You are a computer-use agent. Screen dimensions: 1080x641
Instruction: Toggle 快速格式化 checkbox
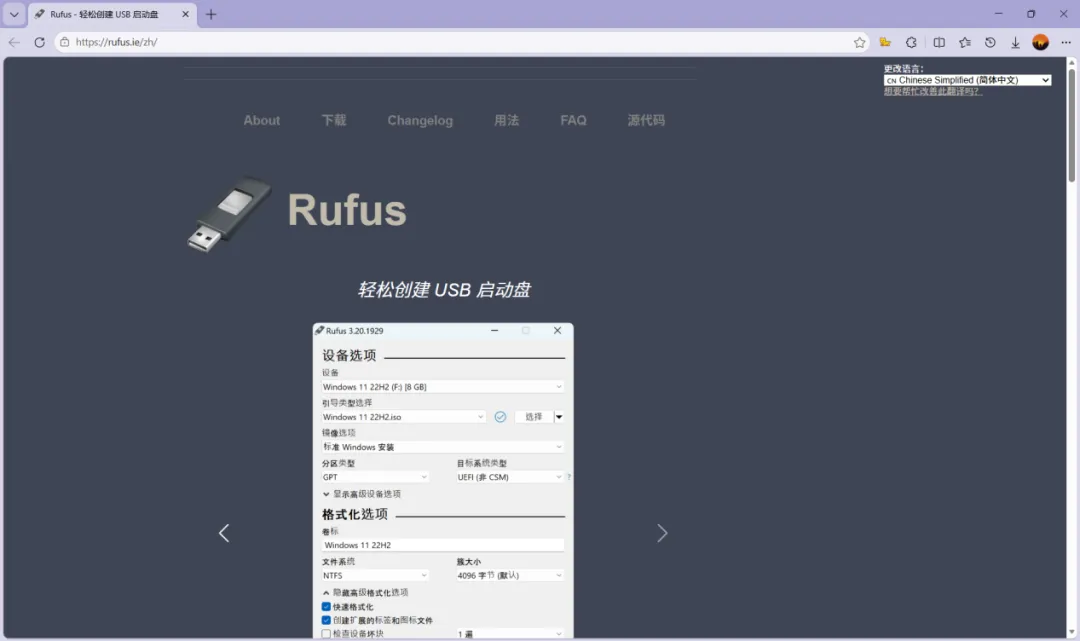coord(326,607)
